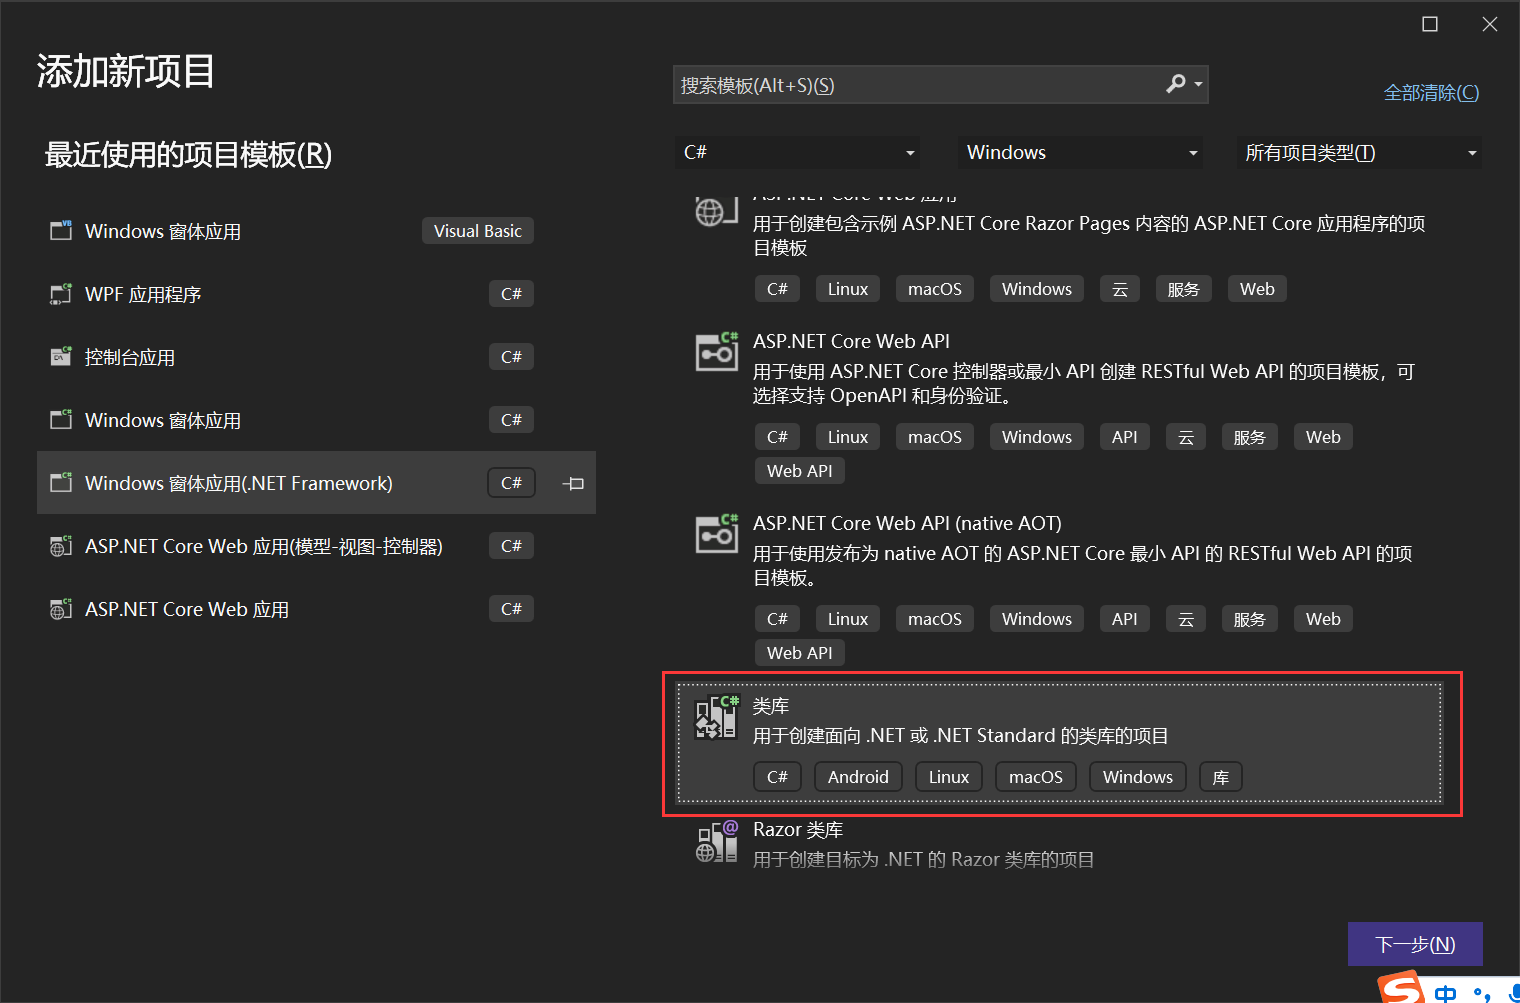
Task: Click the search magnifier icon
Action: tap(1176, 84)
